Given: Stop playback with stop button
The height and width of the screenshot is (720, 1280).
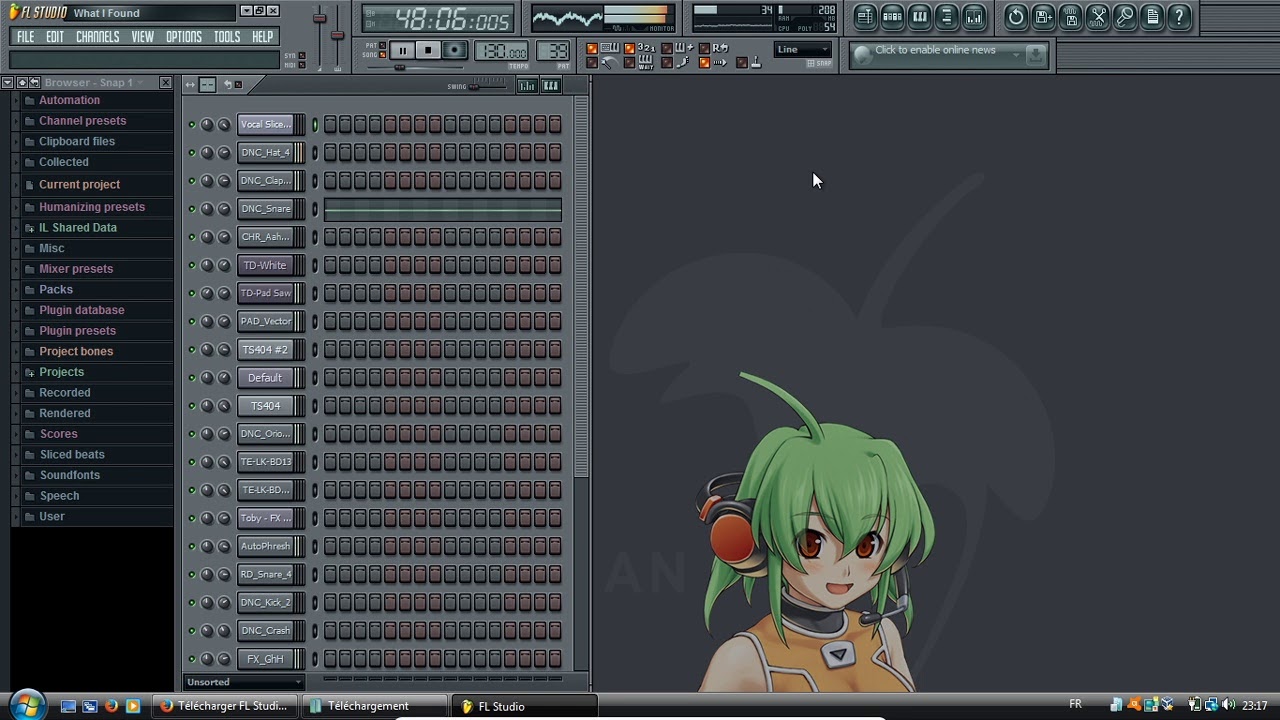Looking at the screenshot, I should 428,50.
